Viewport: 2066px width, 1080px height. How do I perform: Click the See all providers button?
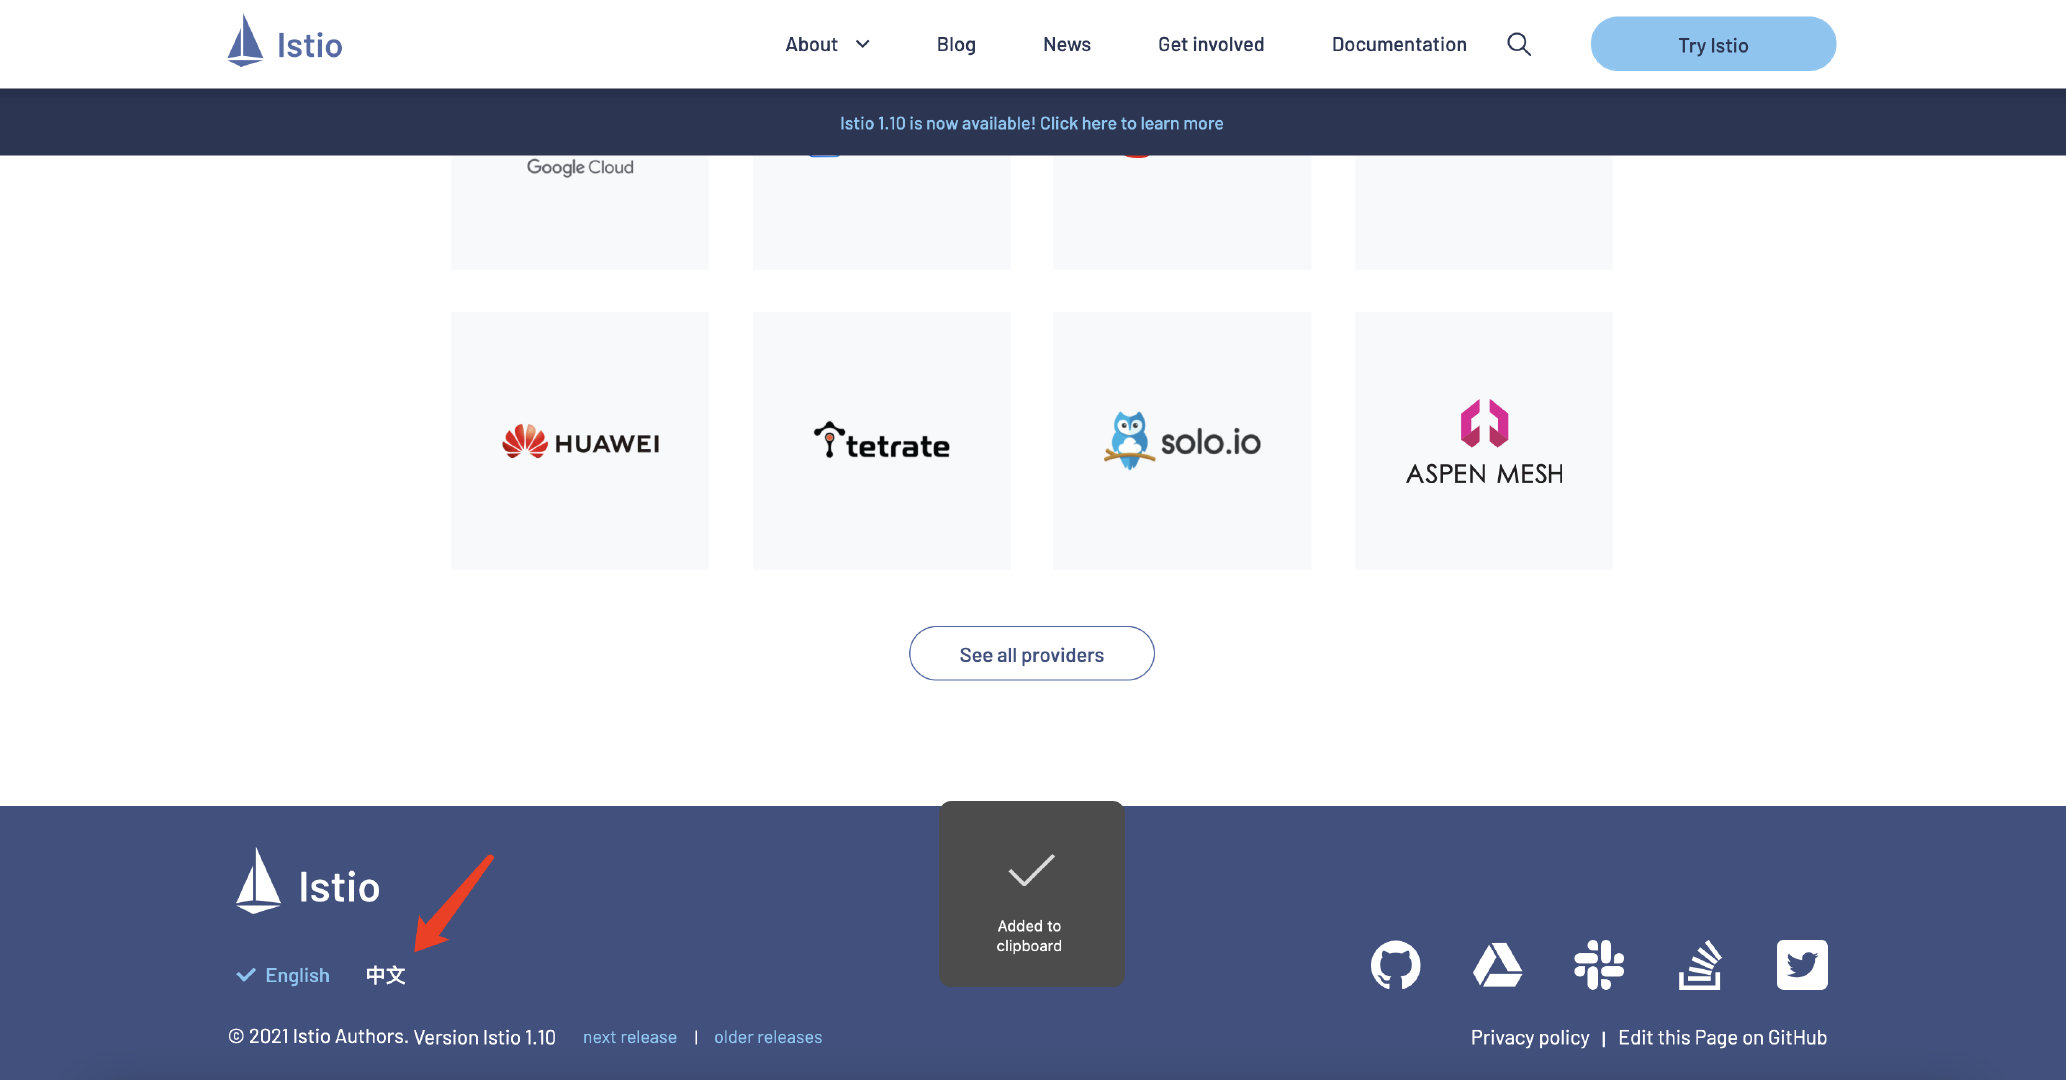click(1031, 654)
